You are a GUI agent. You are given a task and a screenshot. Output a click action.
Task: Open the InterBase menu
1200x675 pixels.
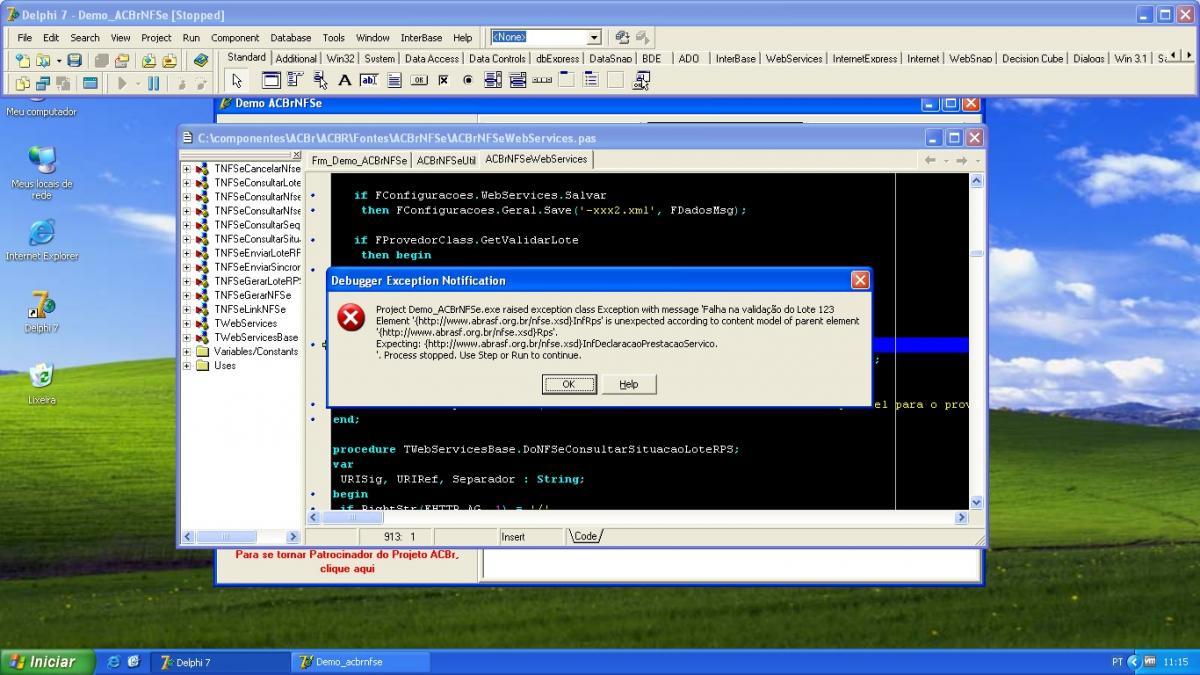click(421, 37)
